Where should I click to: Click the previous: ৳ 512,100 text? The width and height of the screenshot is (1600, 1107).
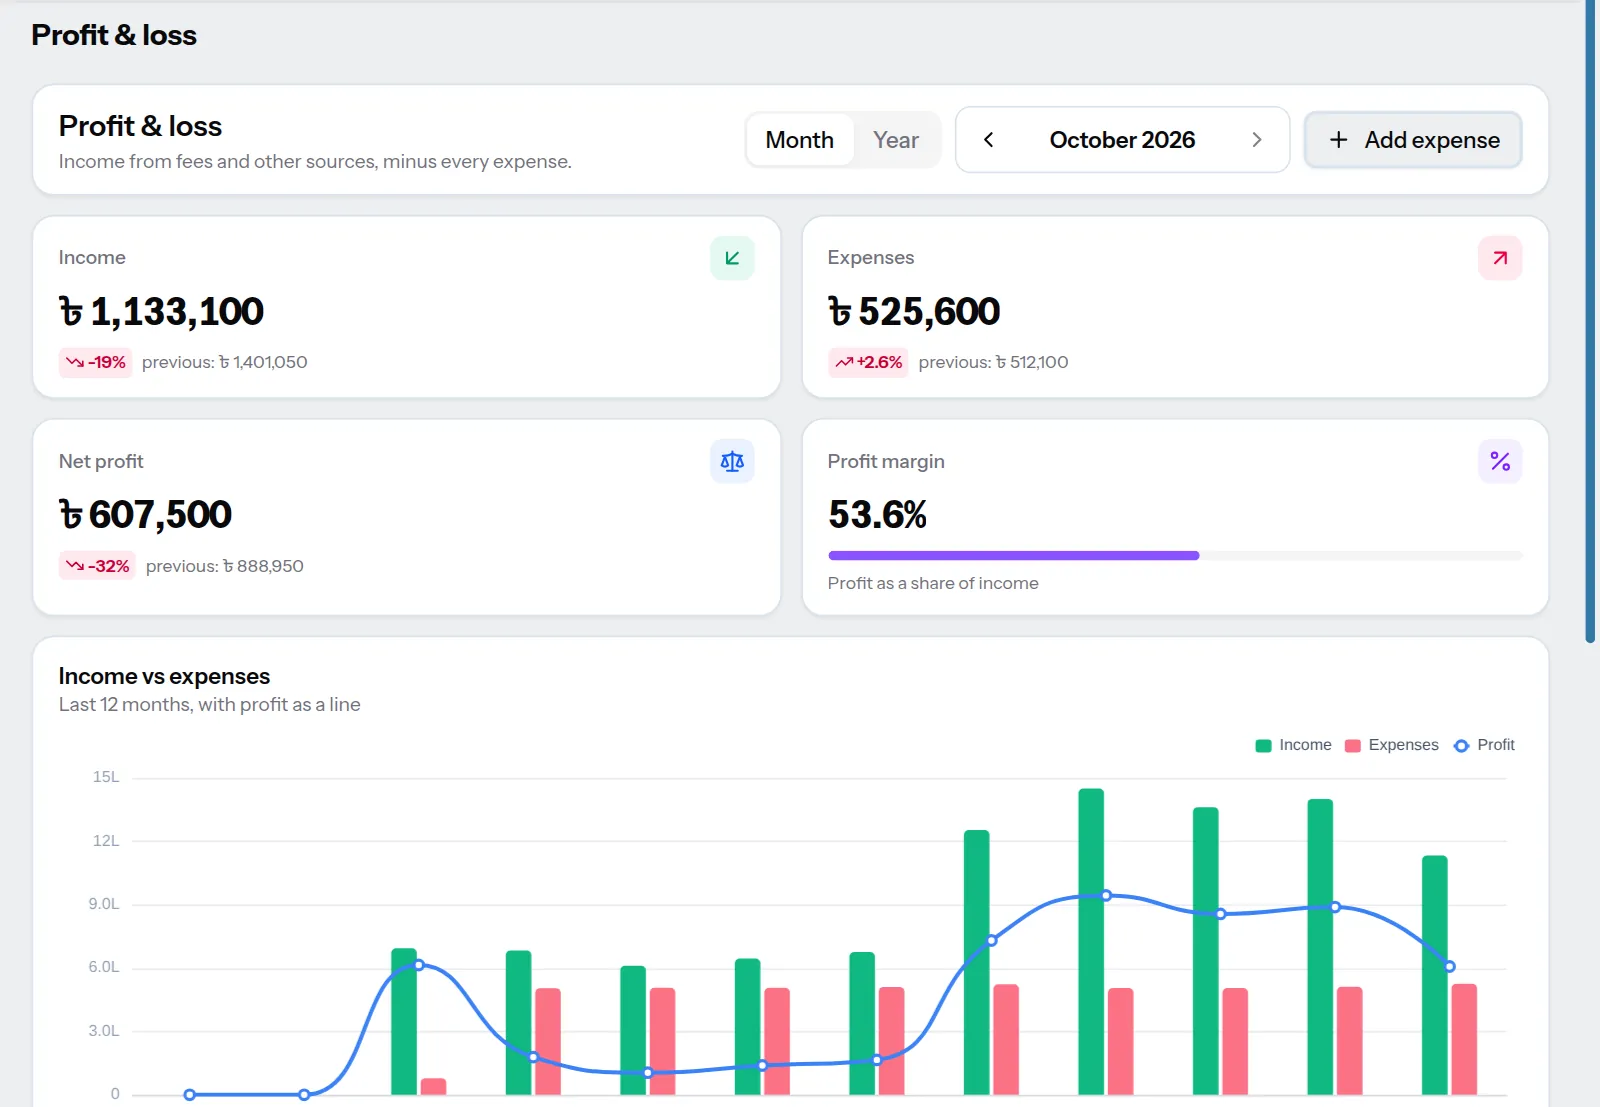pyautogui.click(x=993, y=362)
